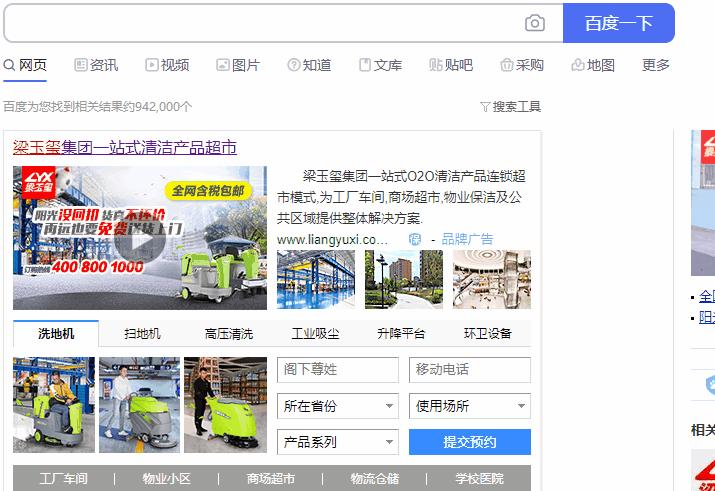This screenshot has height=491, width=715.
Task: Switch to the 资讯 tab
Action: point(96,65)
